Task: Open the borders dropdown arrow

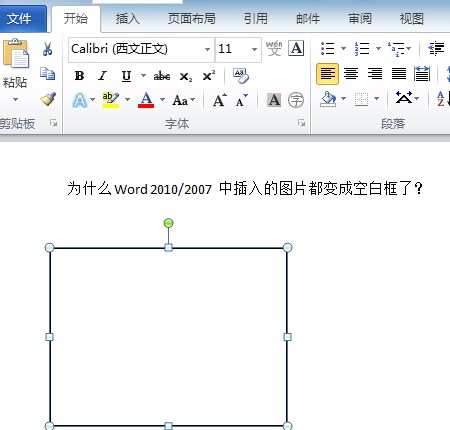Action: pos(377,99)
